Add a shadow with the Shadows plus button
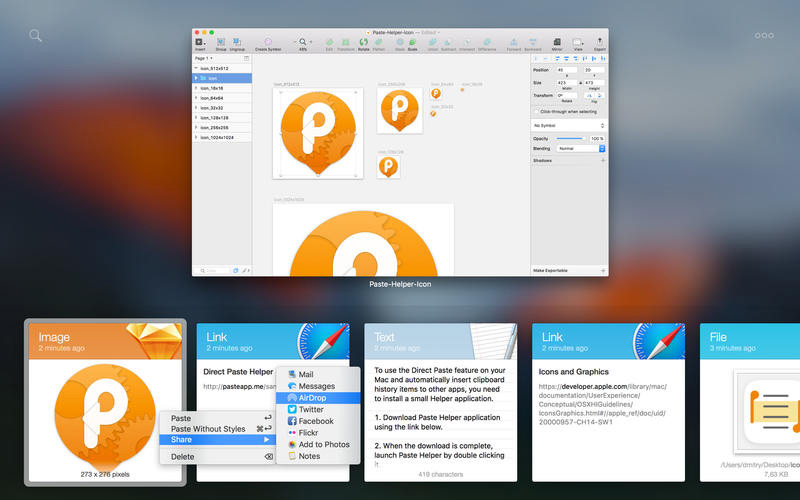The image size is (800, 500). tap(602, 160)
